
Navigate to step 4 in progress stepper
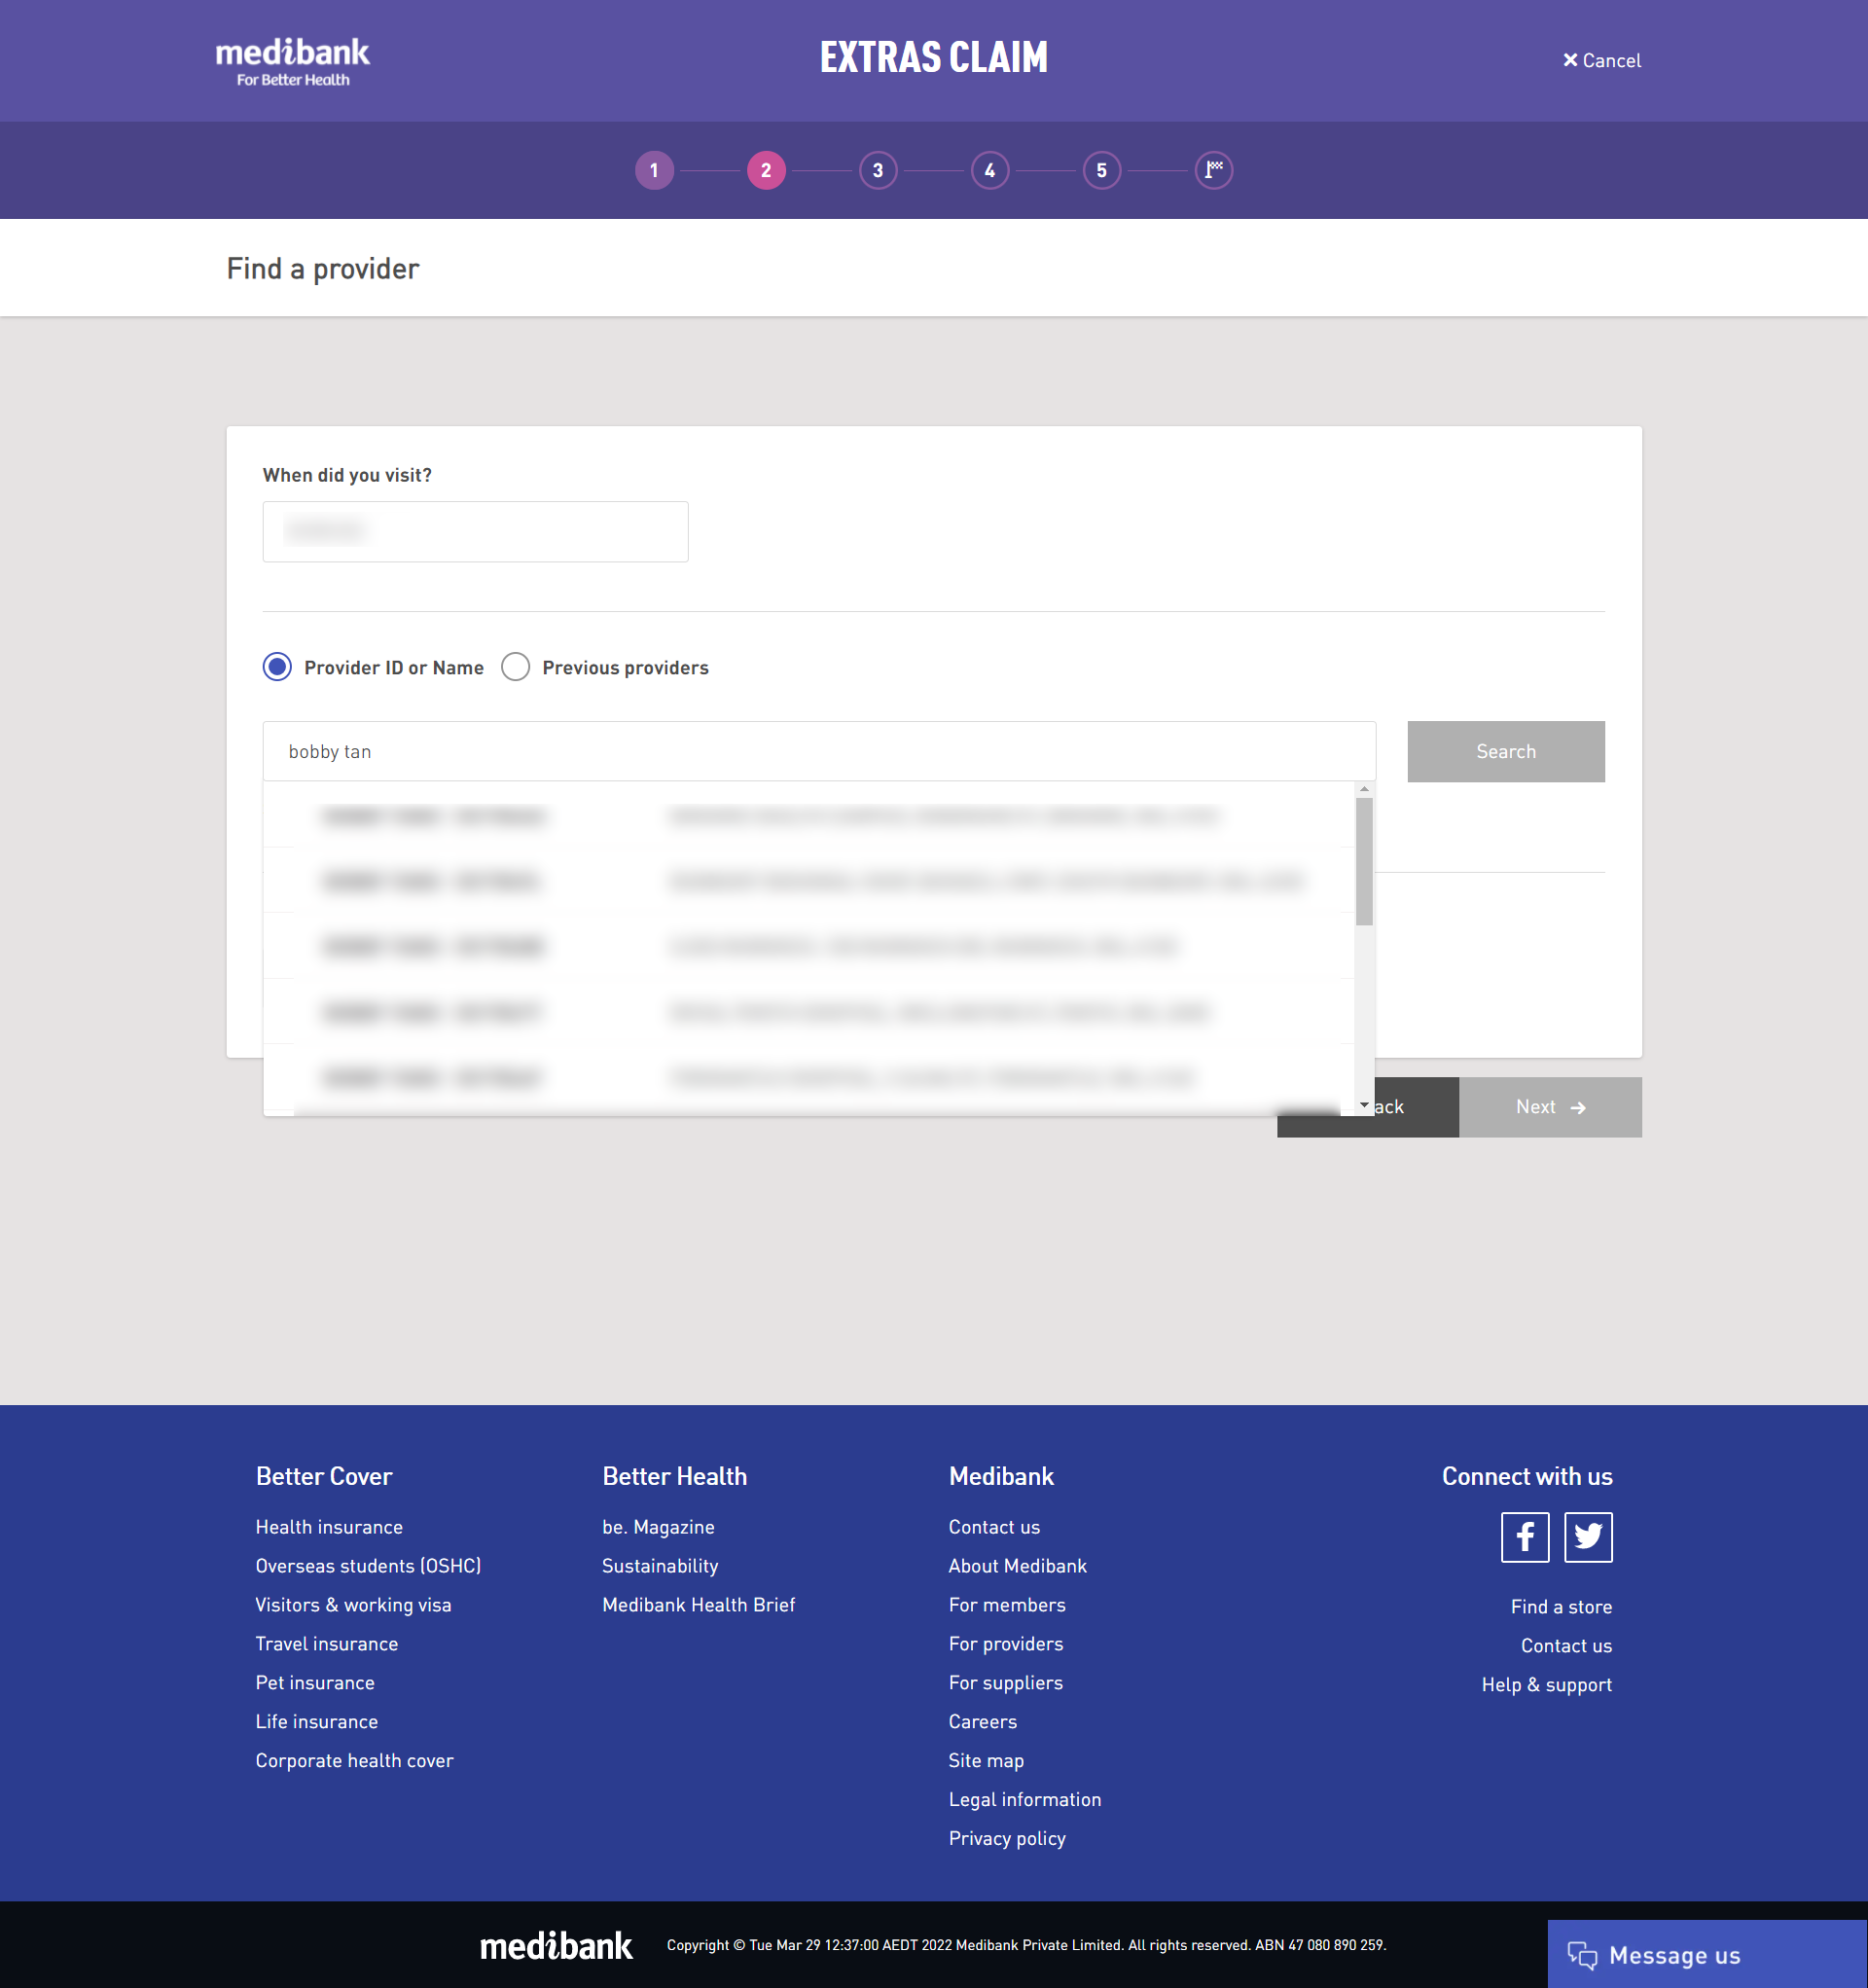(x=990, y=168)
